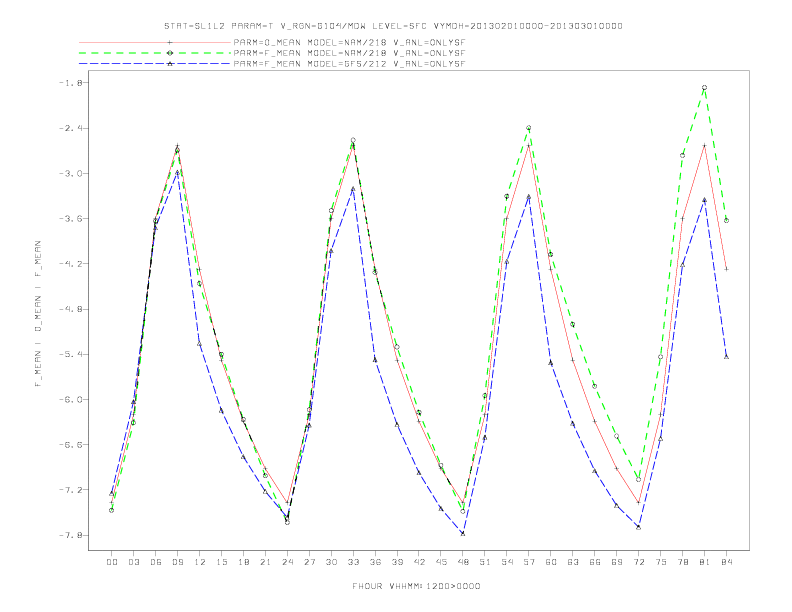
Task: Click y-axis tick label -7.8
Action: click(x=69, y=535)
